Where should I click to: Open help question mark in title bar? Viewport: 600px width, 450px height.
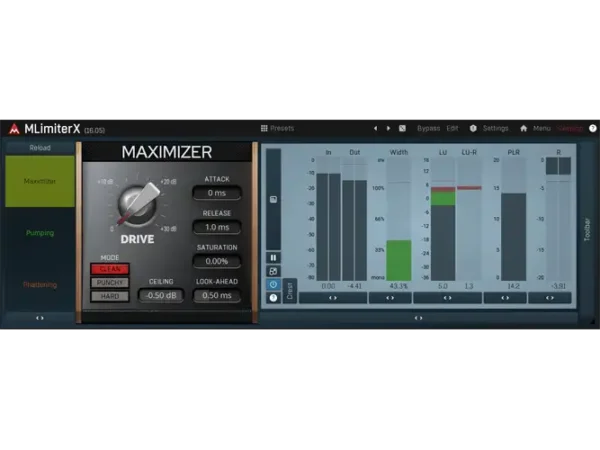pyautogui.click(x=593, y=129)
